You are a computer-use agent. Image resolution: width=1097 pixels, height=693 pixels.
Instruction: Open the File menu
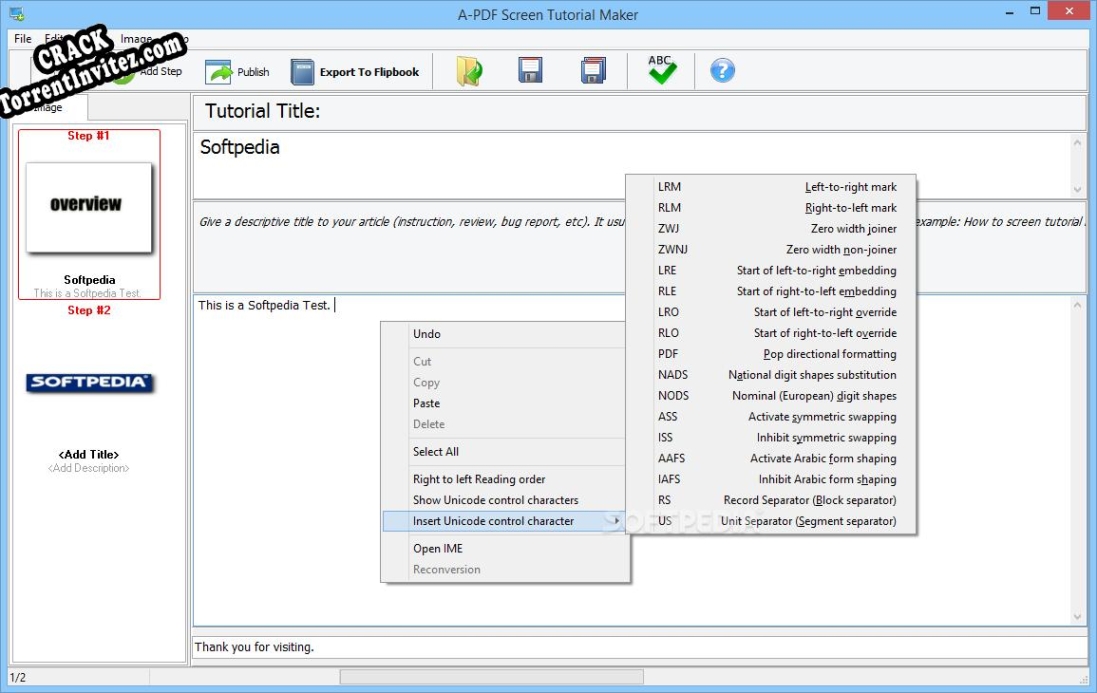[x=21, y=38]
